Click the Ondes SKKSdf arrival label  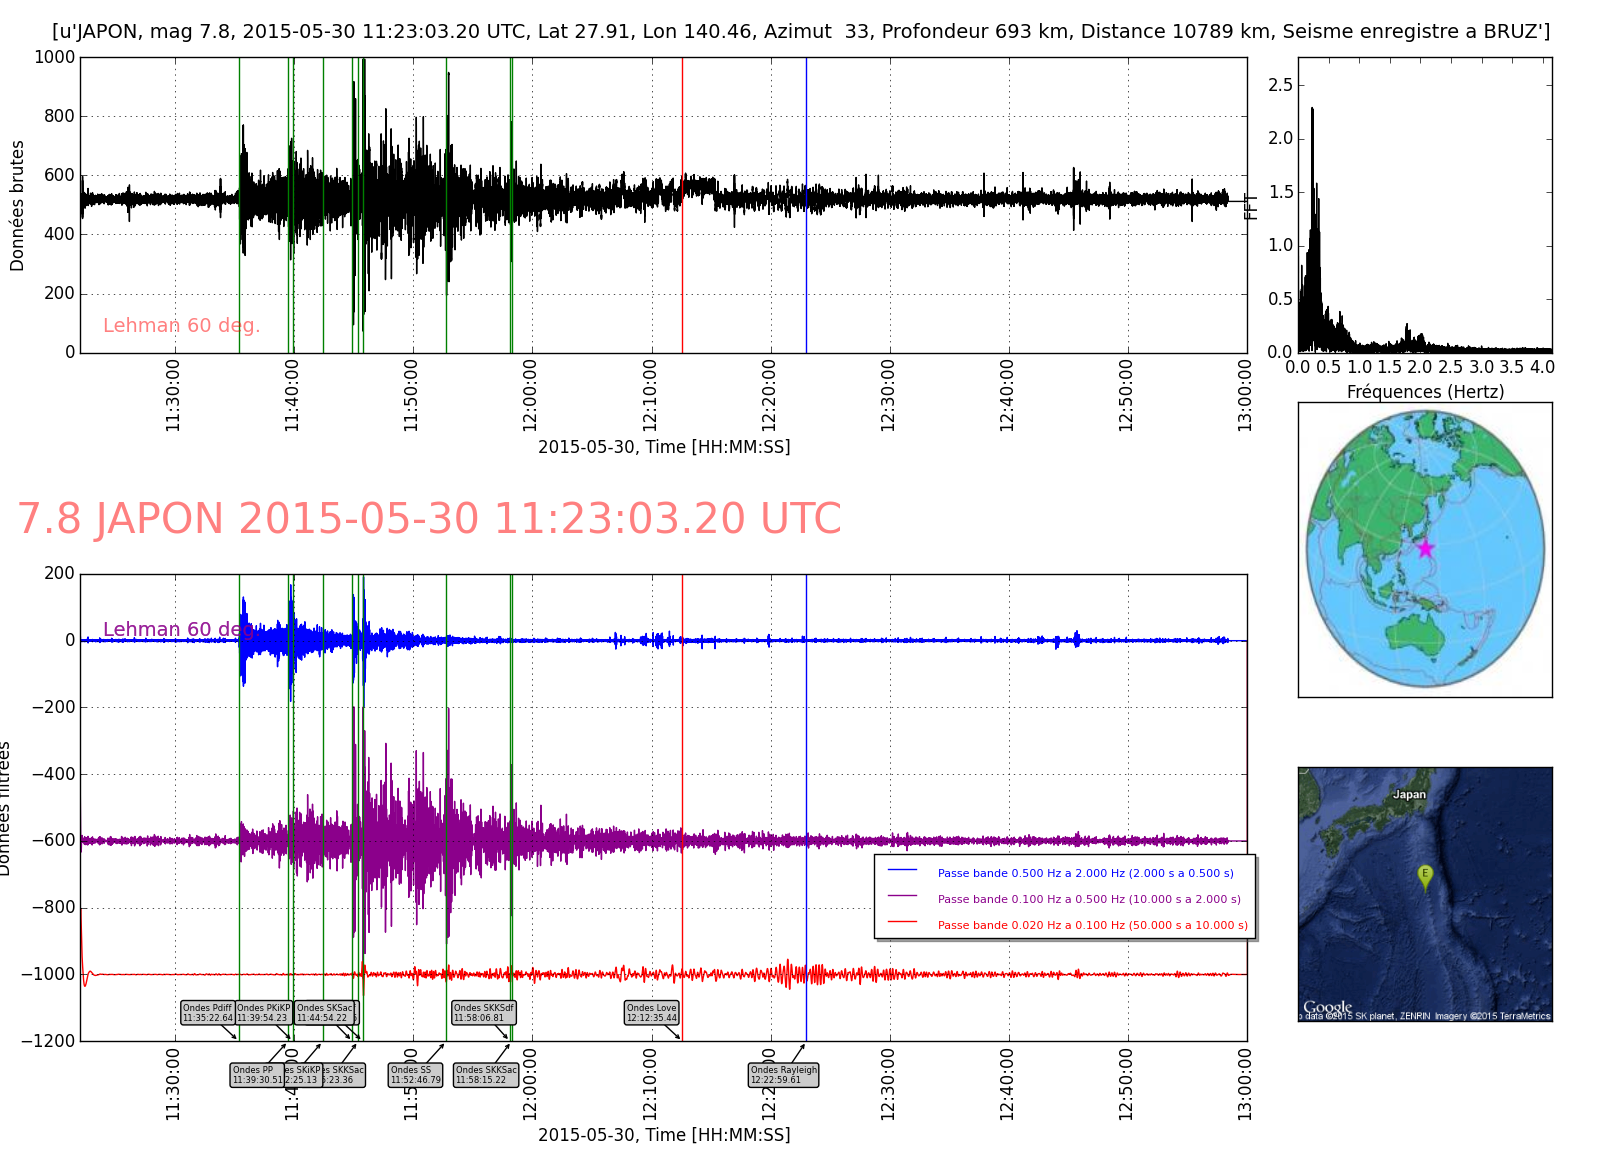(484, 1013)
